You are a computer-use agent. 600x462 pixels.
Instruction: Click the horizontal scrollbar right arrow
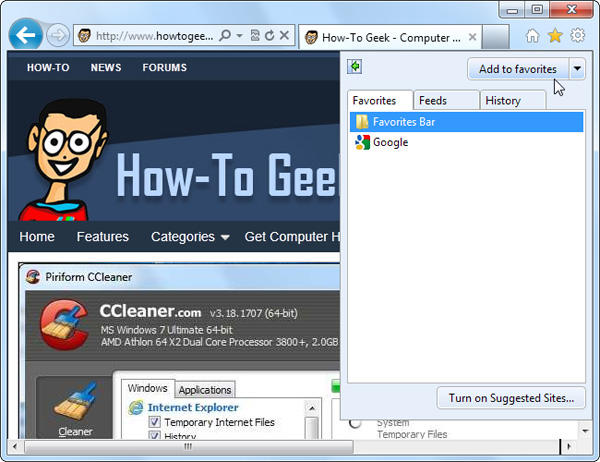tap(569, 446)
